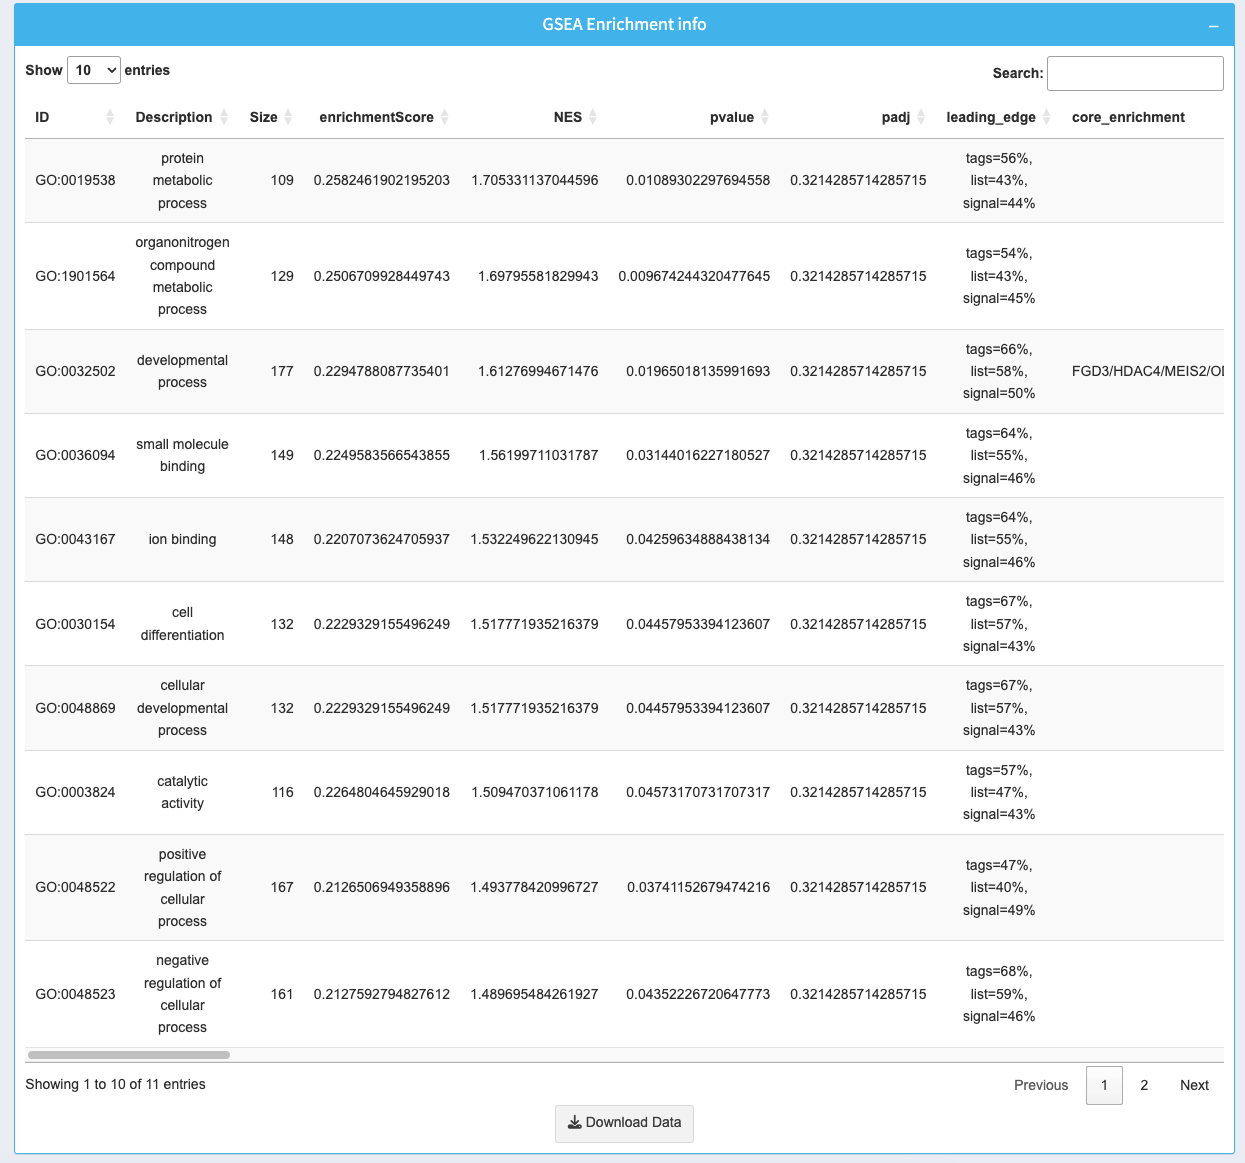Collapse the GSEA Enrichment info panel

coord(1213,25)
